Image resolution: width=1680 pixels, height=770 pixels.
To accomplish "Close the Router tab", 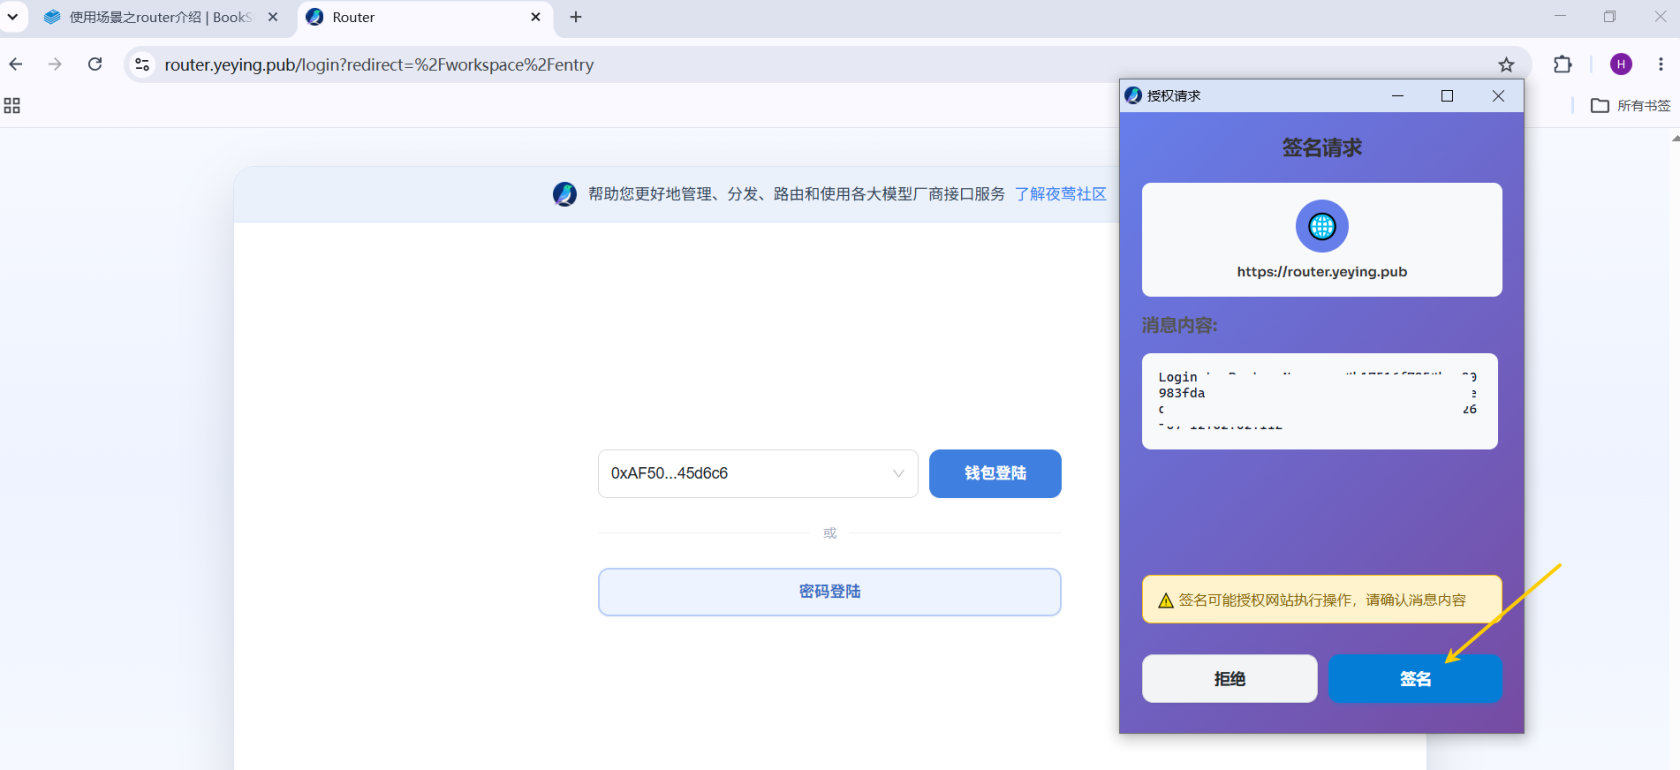I will pyautogui.click(x=536, y=17).
